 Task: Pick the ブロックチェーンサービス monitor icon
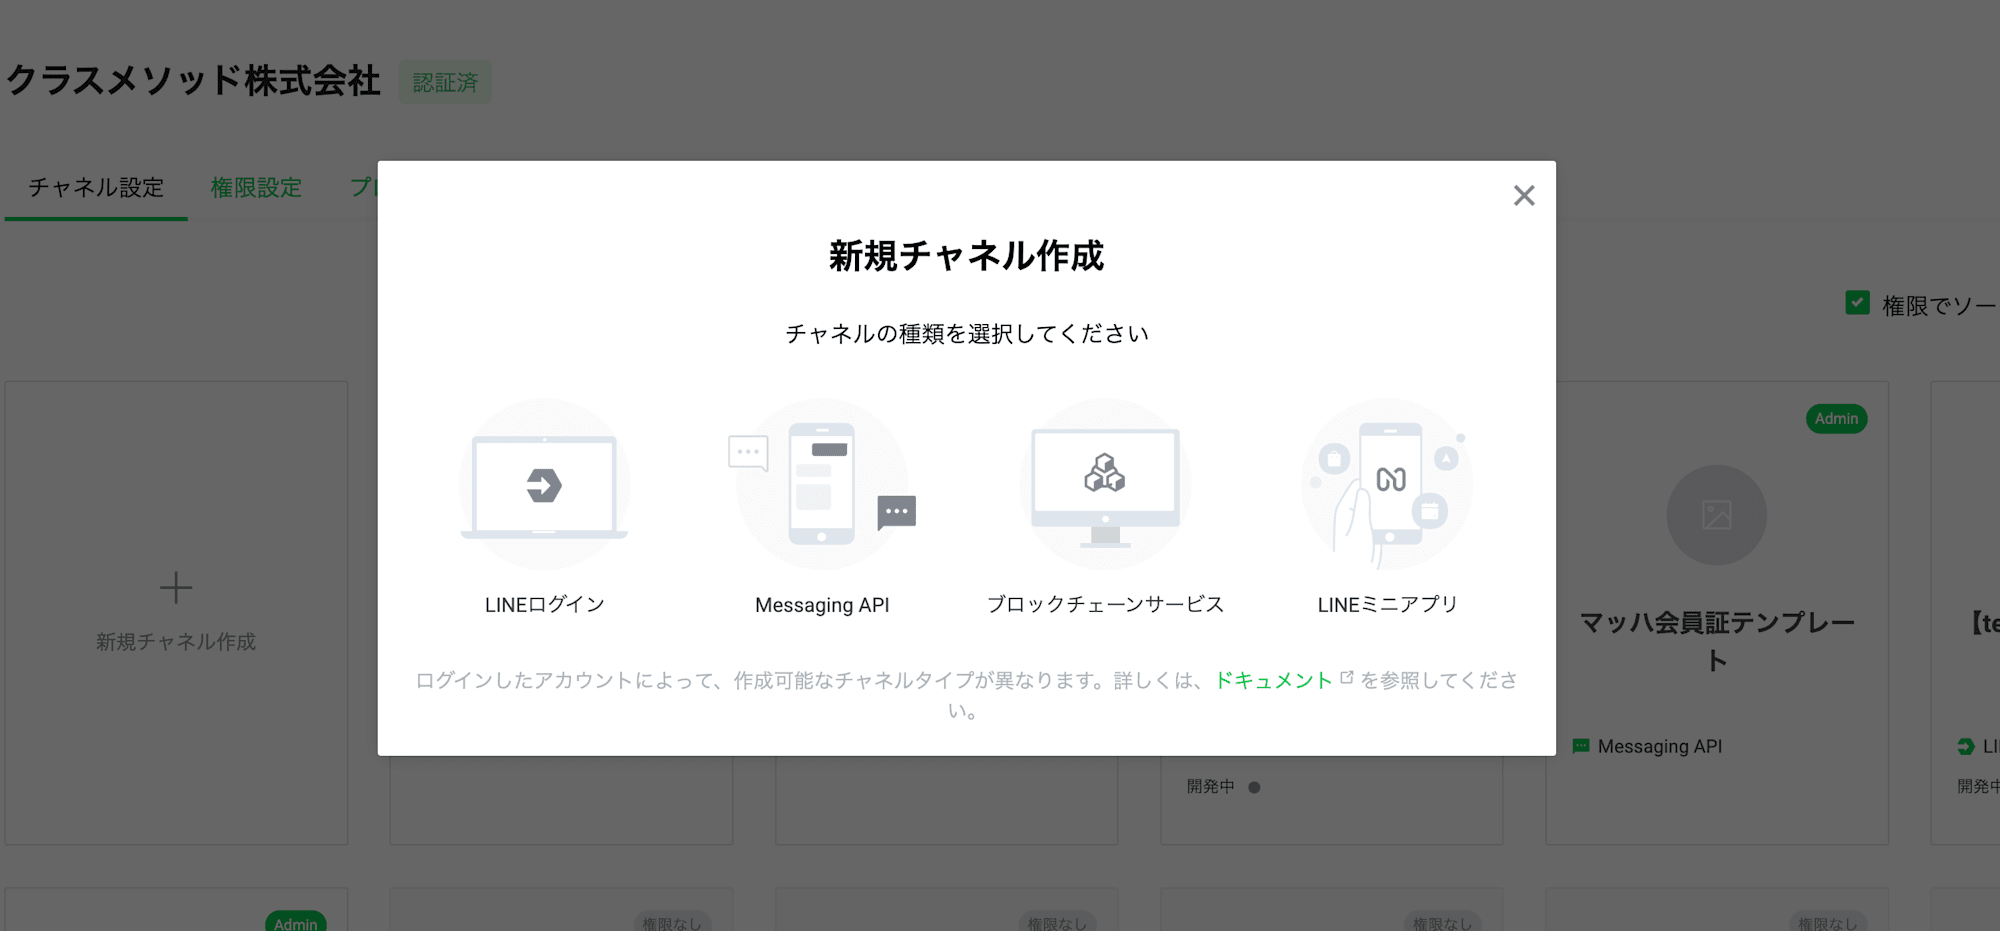(1105, 485)
